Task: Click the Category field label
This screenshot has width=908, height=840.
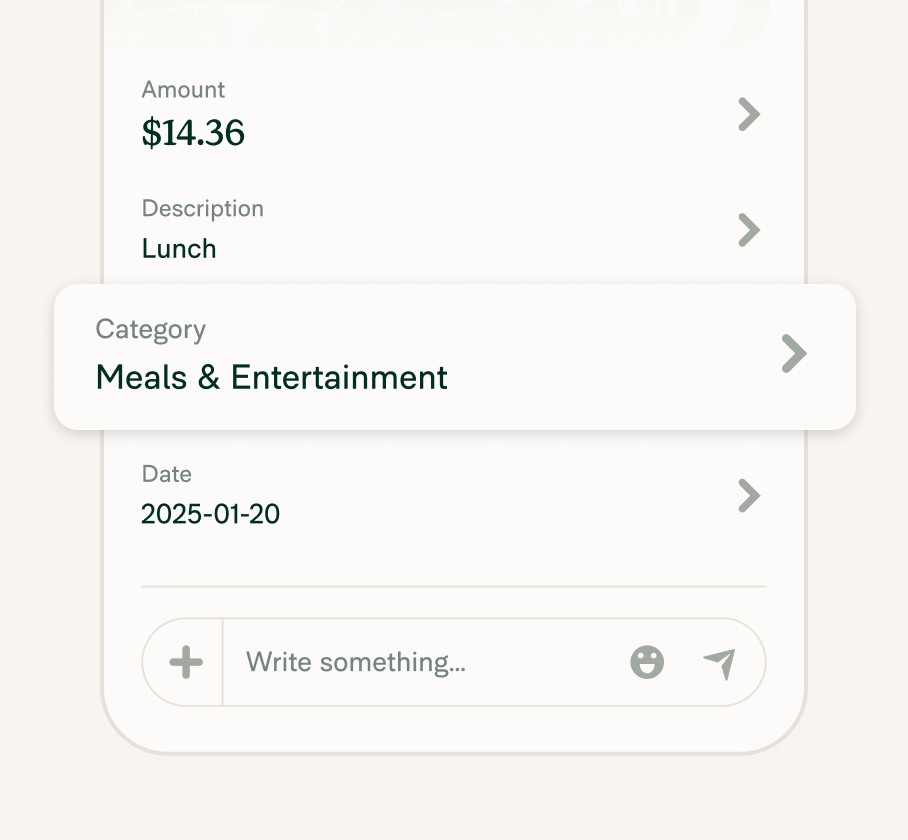Action: (x=151, y=330)
